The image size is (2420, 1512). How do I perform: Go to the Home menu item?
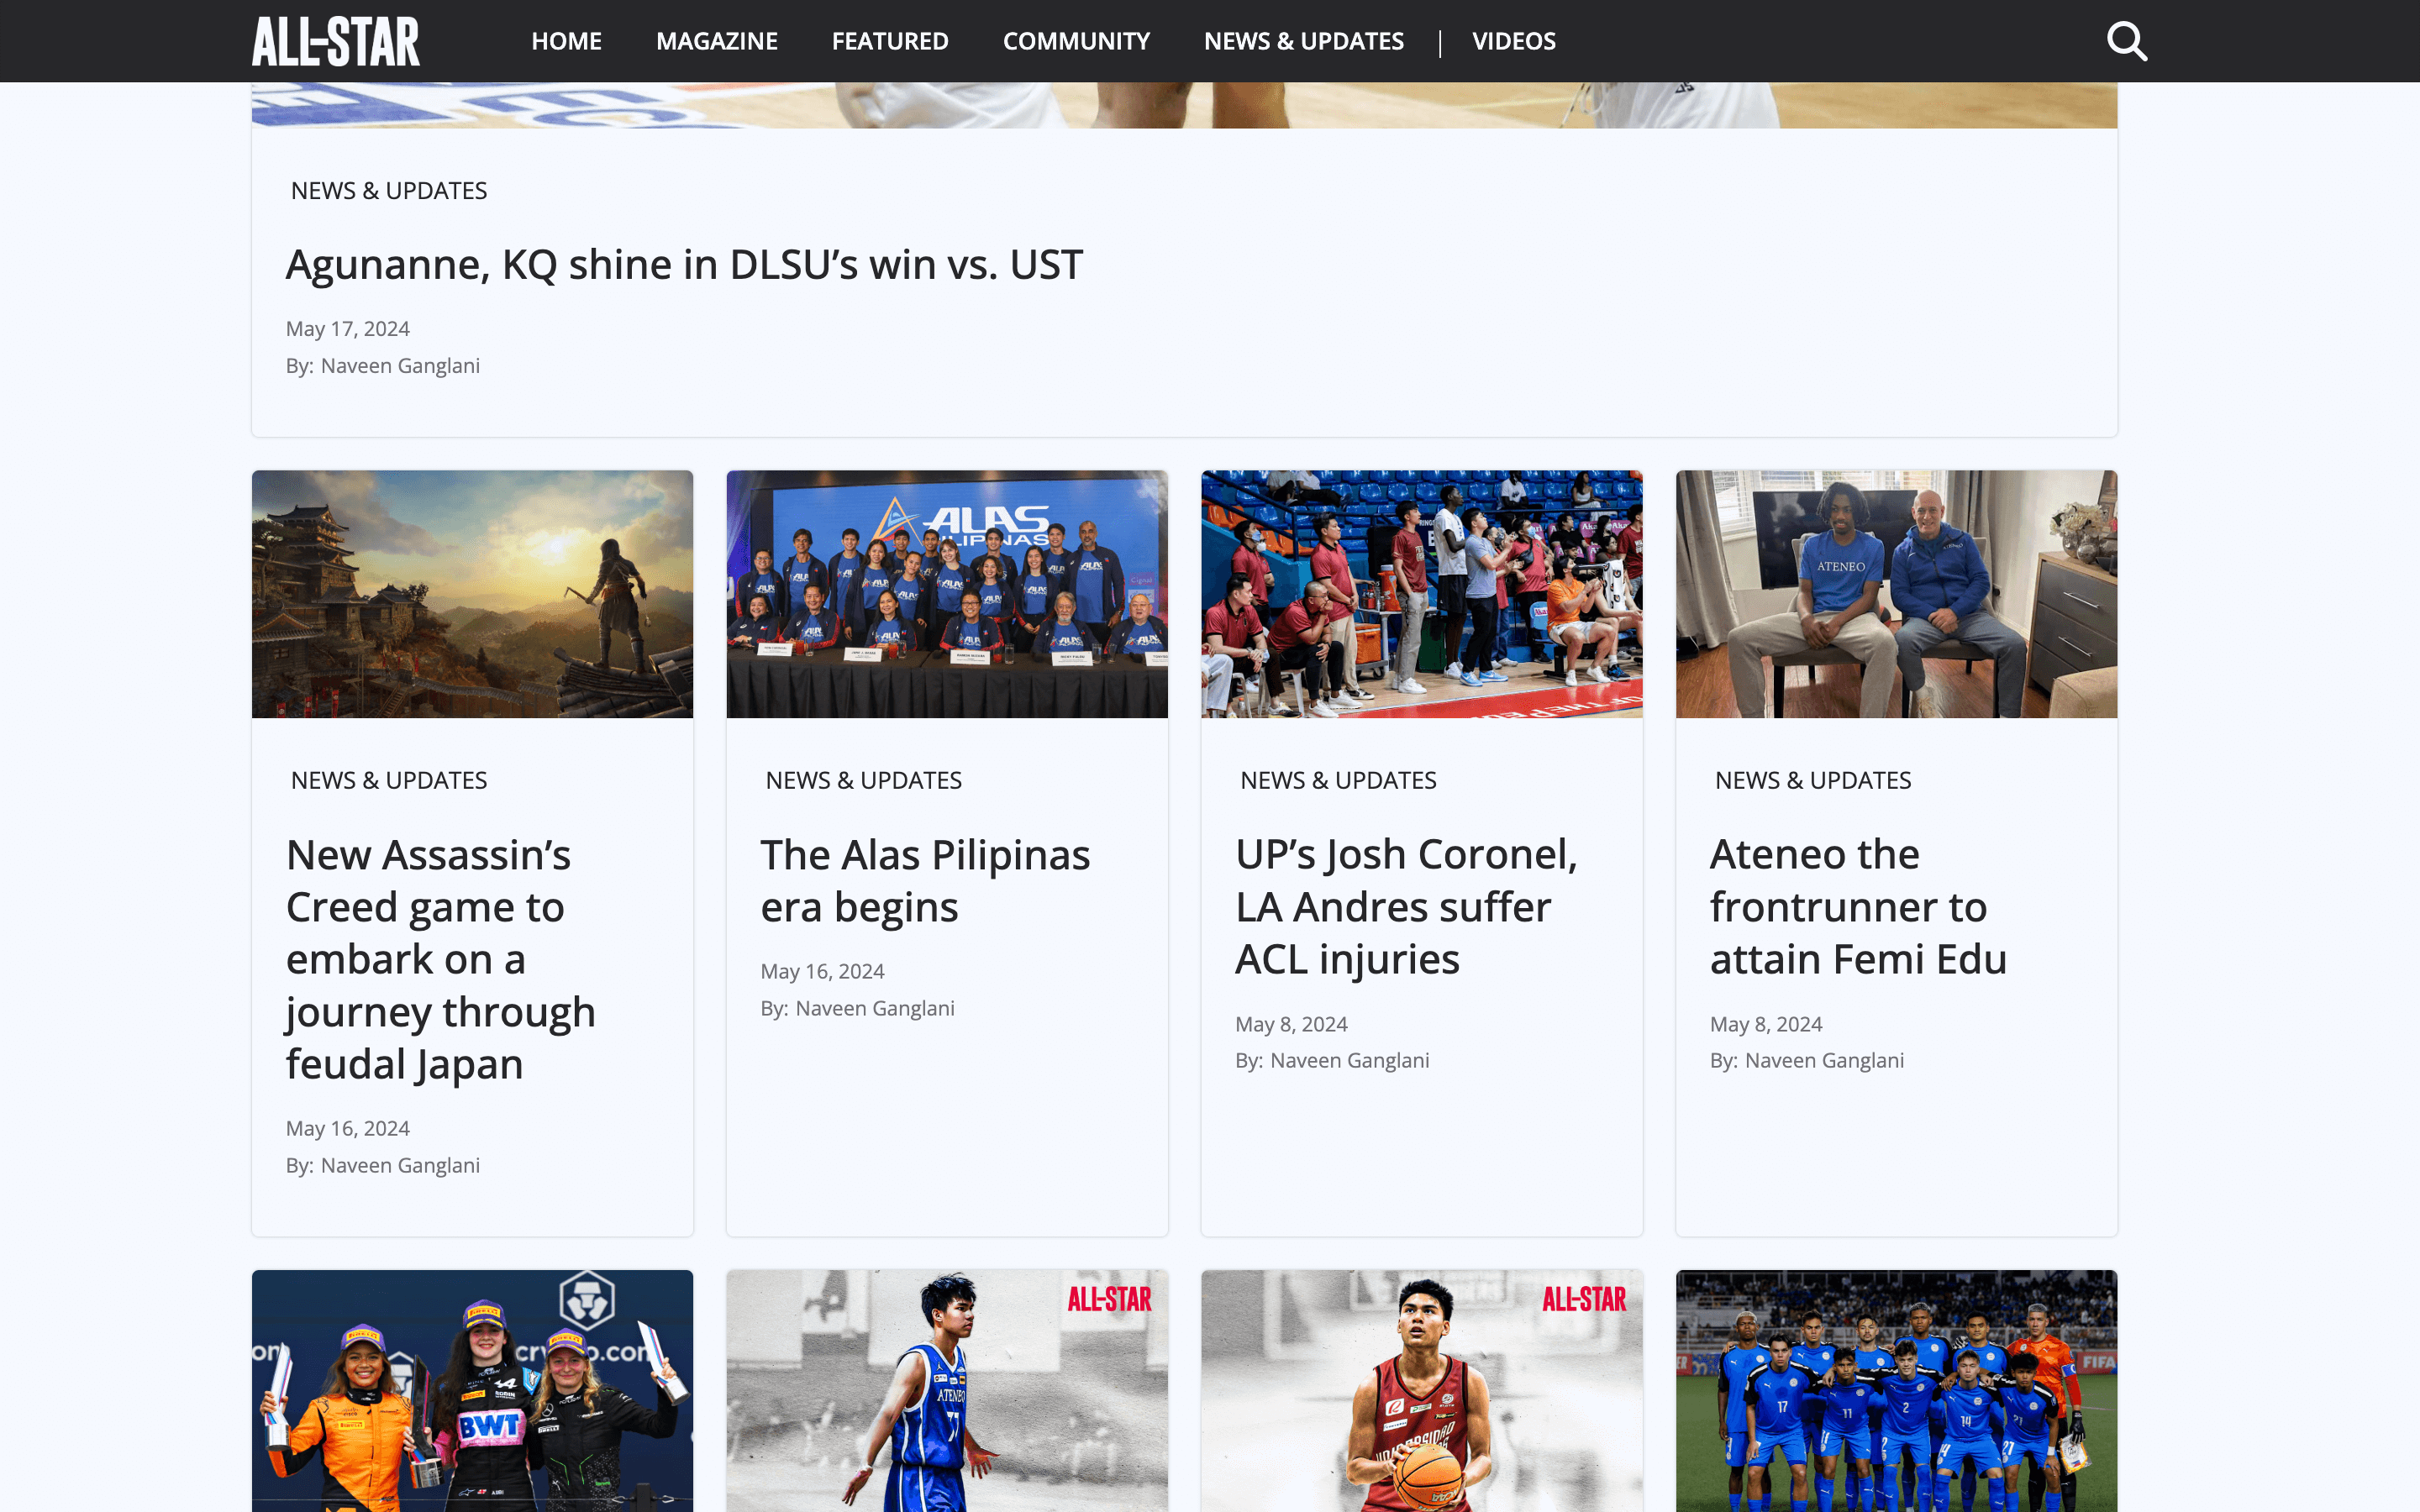(x=566, y=41)
